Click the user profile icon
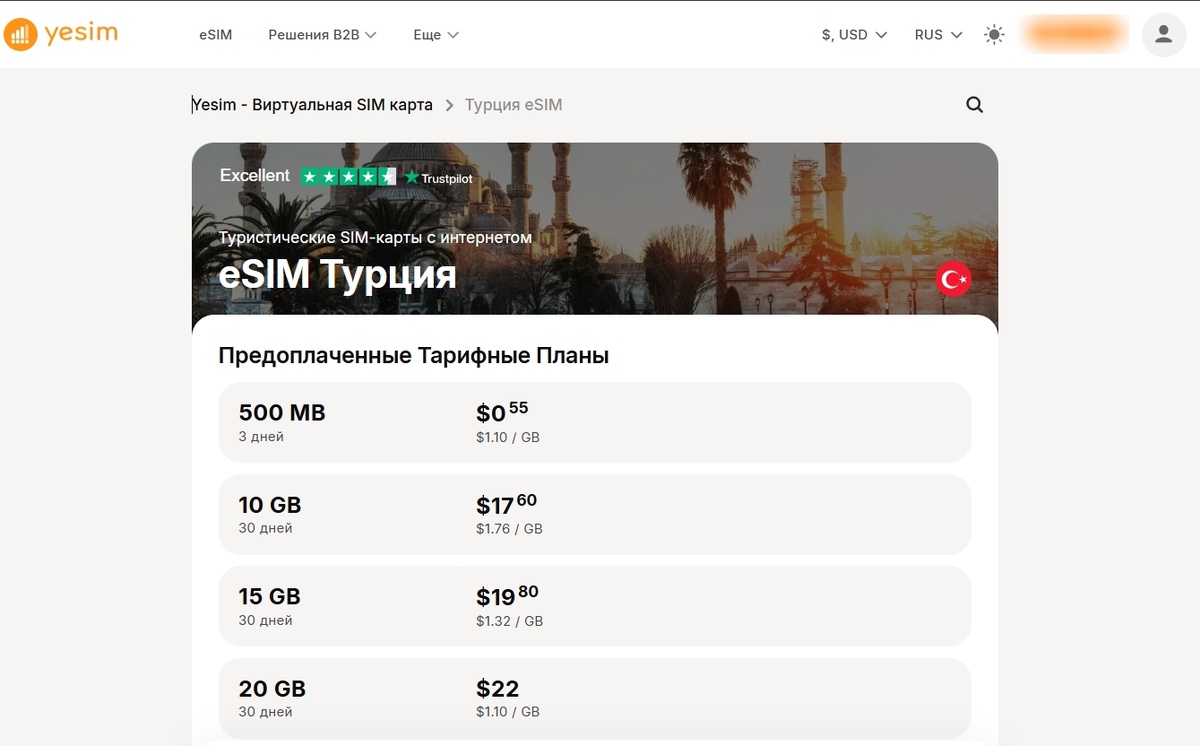 pos(1163,34)
